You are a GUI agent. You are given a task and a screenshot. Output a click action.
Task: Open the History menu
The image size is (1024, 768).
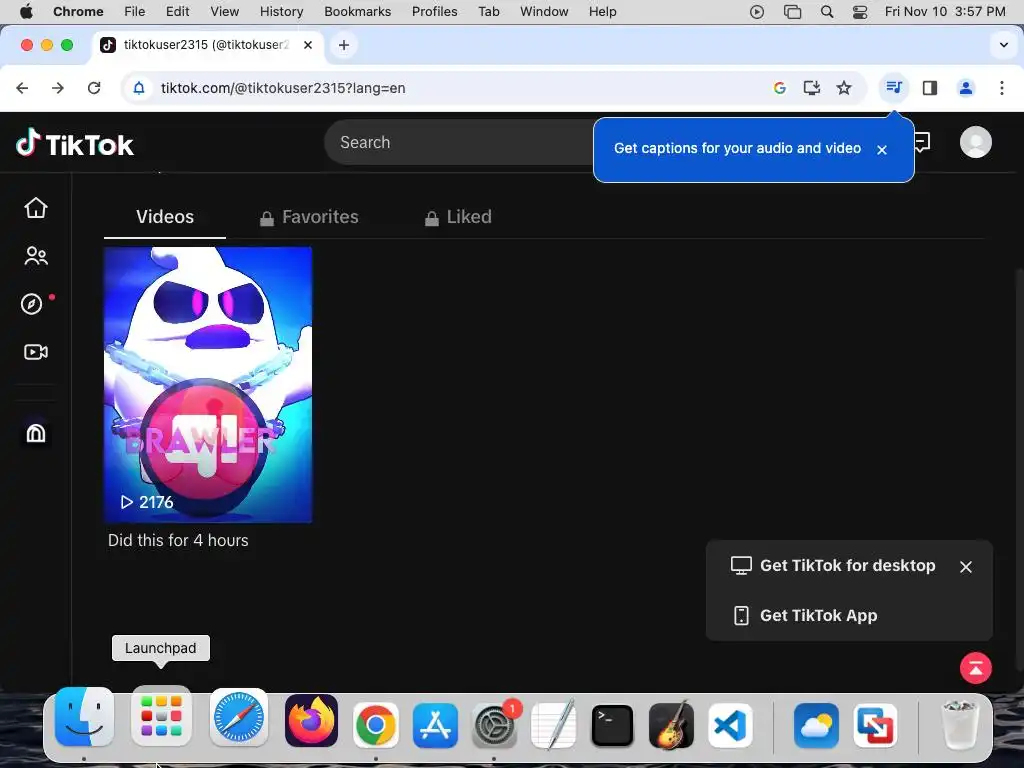point(281,11)
